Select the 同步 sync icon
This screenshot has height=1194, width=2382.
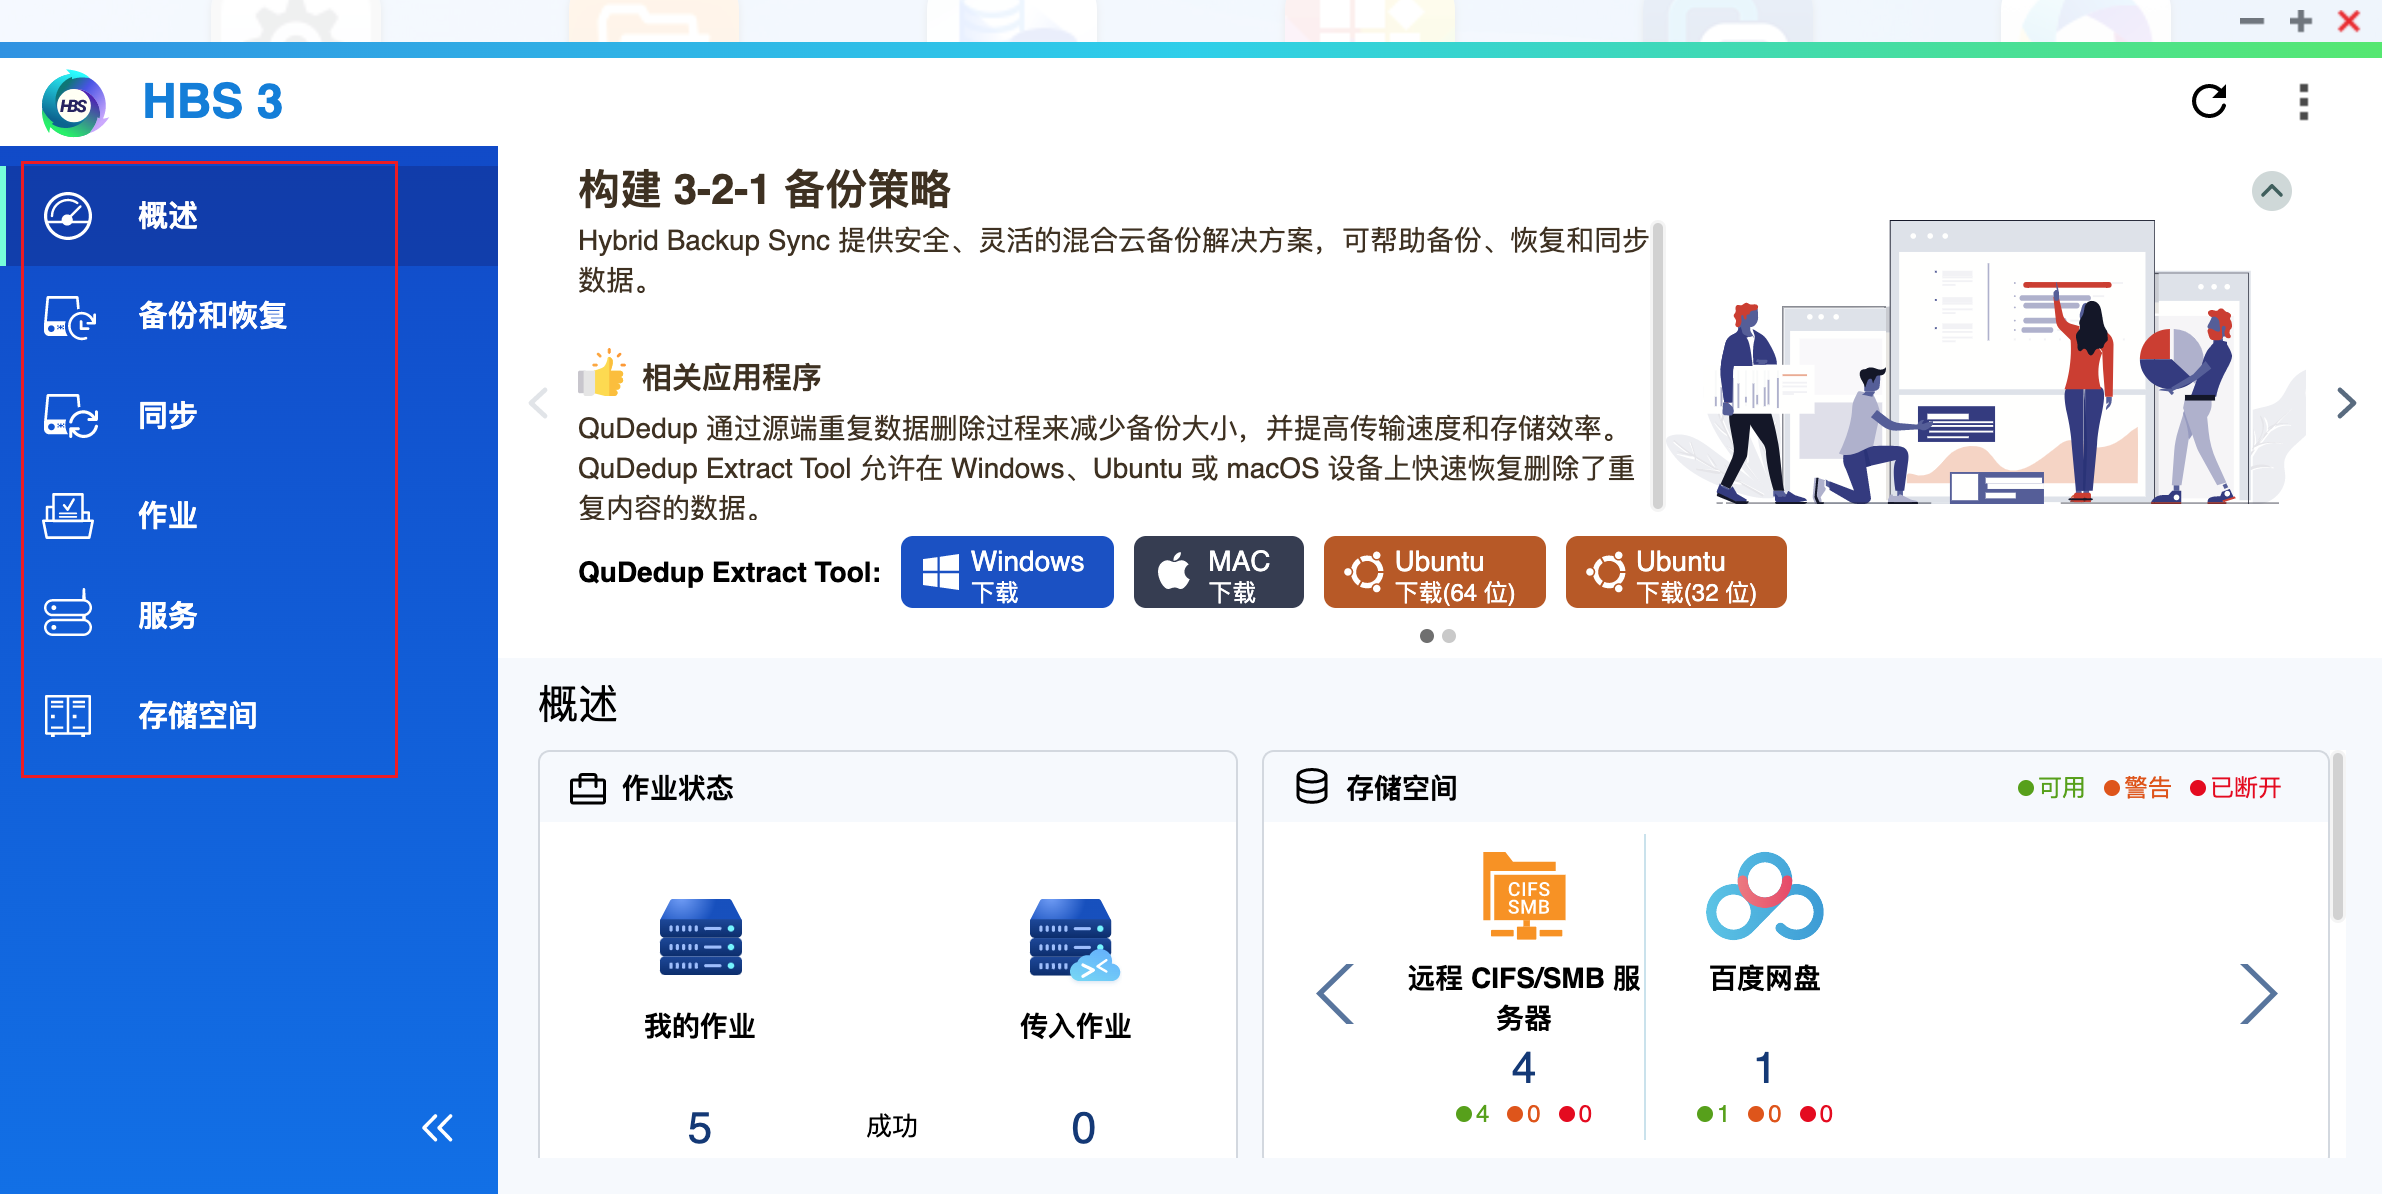click(x=68, y=415)
